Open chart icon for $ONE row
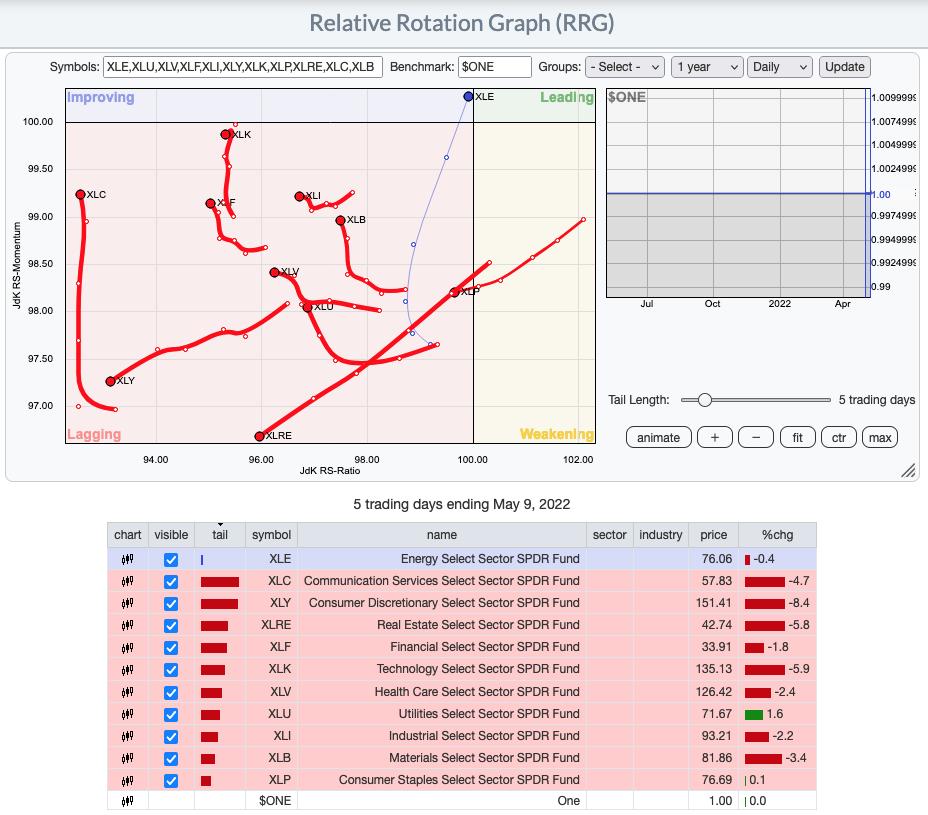The height and width of the screenshot is (815, 928). tap(127, 801)
